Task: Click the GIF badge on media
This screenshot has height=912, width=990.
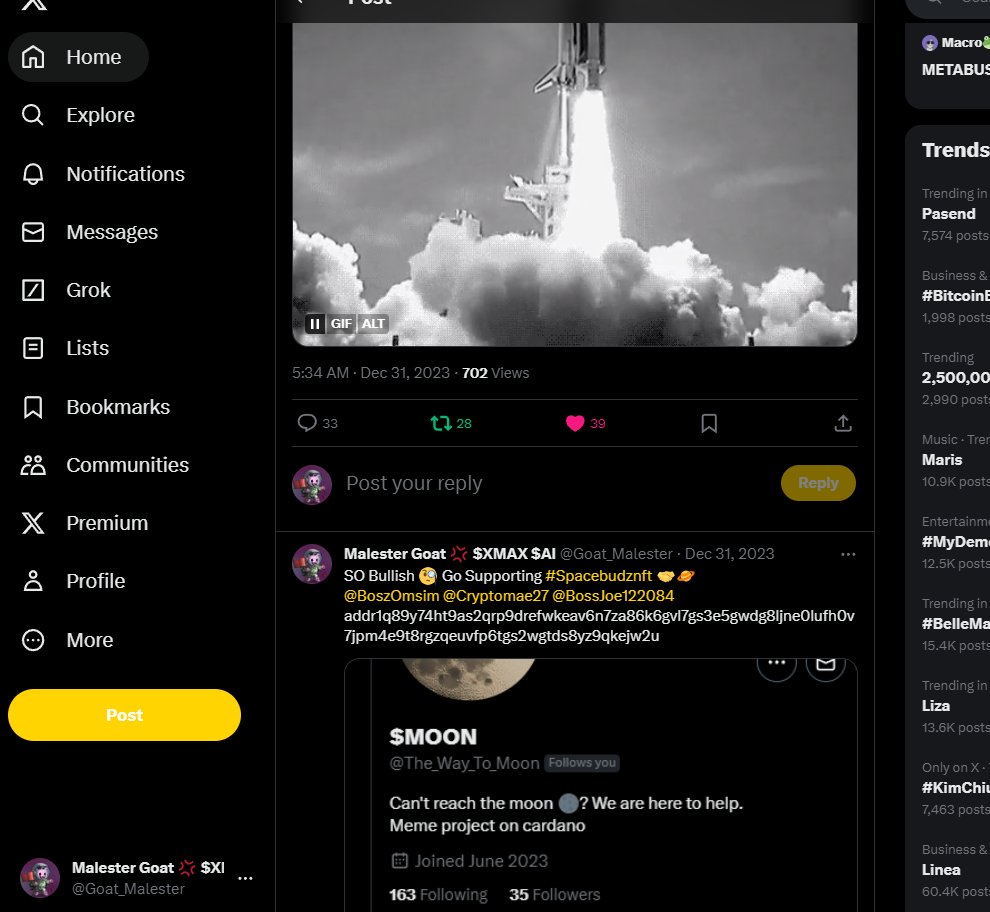Action: 341,324
